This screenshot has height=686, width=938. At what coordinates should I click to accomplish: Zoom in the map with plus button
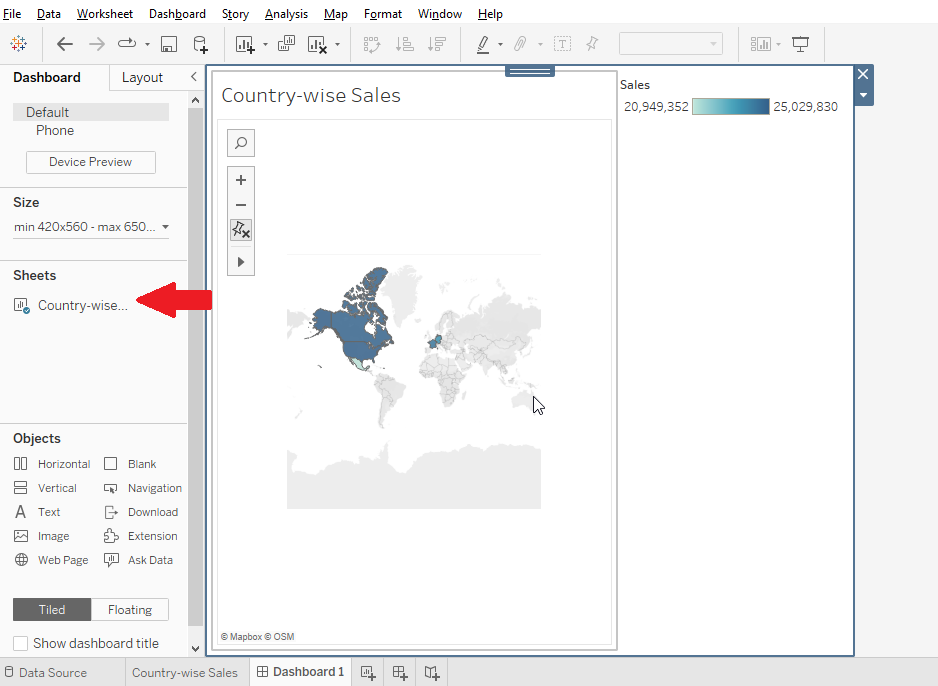click(241, 180)
